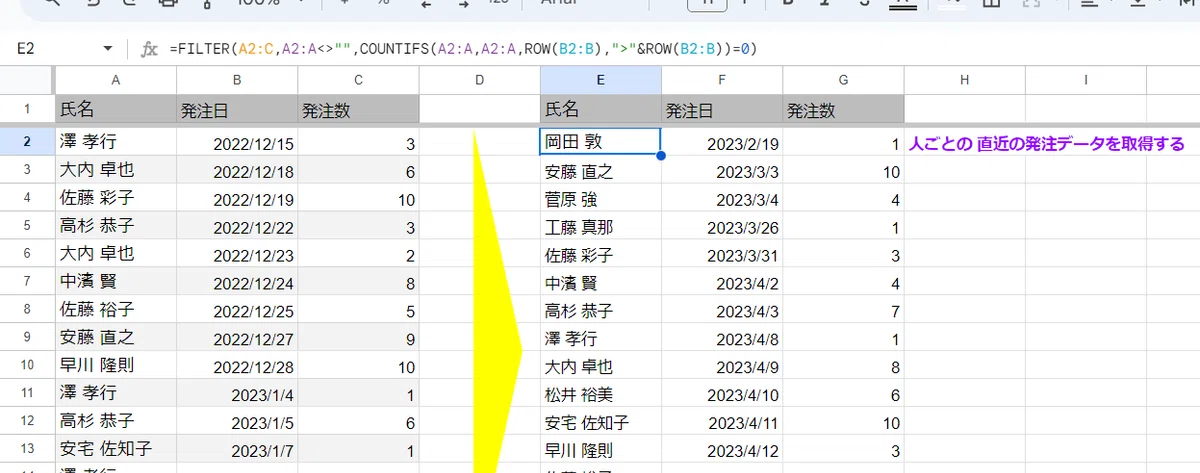Click date cell 2023/4/10

(x=722, y=393)
